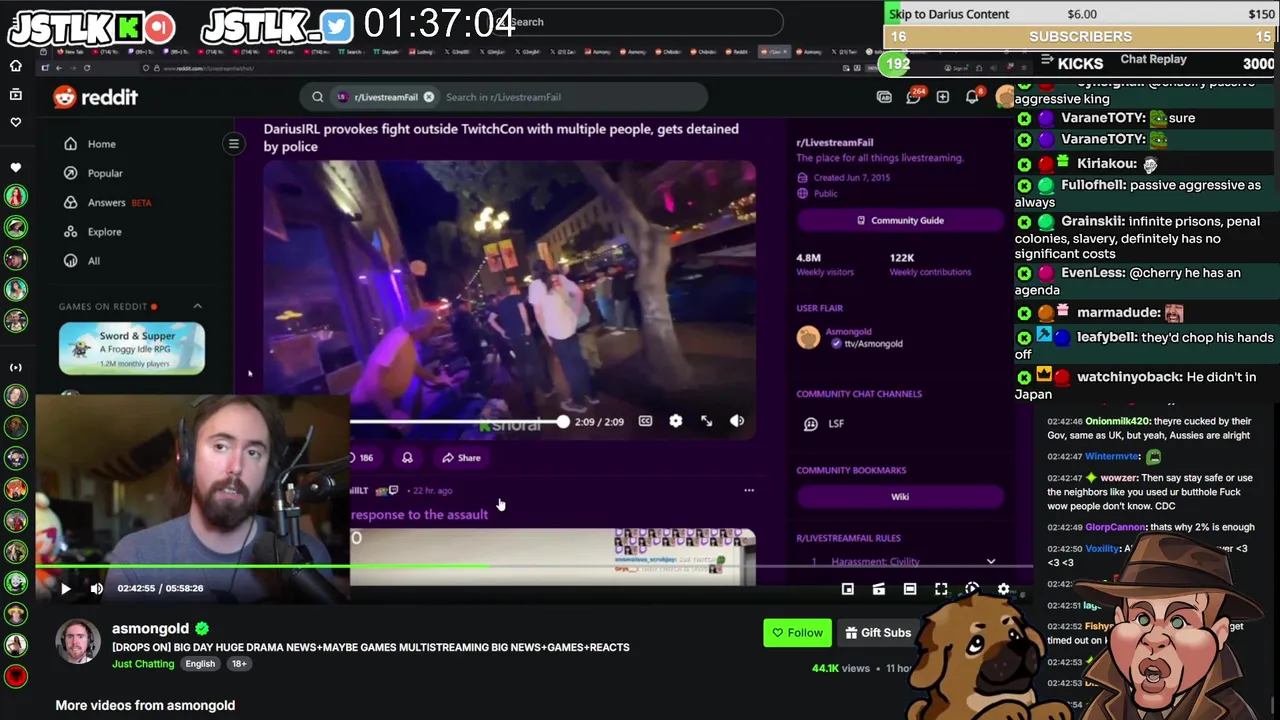The width and height of the screenshot is (1280, 720).
Task: Click overlay Search field at top
Action: tap(640, 22)
